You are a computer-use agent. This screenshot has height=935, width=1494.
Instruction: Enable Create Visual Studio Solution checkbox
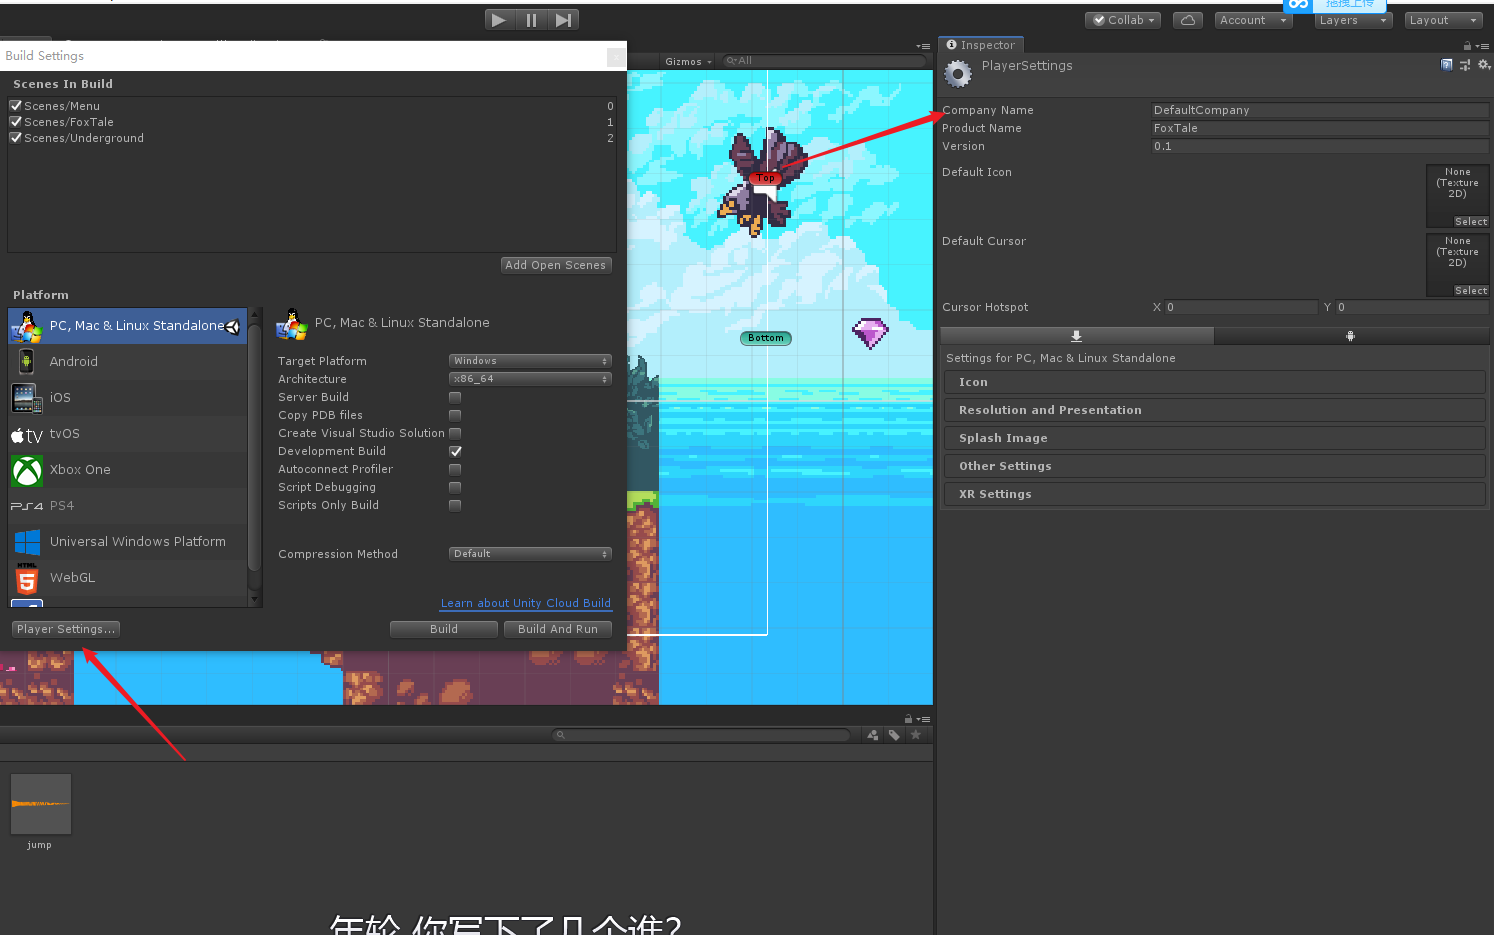[x=455, y=433]
